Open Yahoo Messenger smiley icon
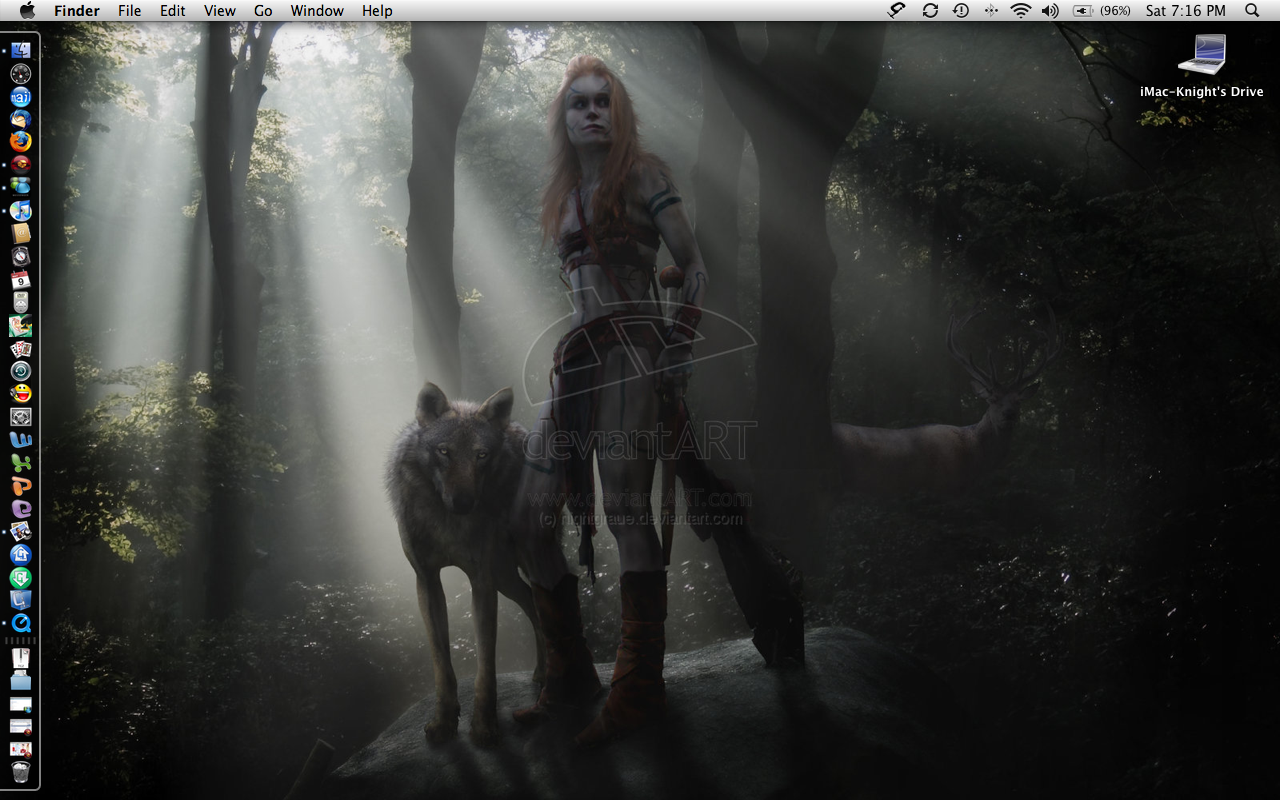The width and height of the screenshot is (1280, 800). pos(21,394)
